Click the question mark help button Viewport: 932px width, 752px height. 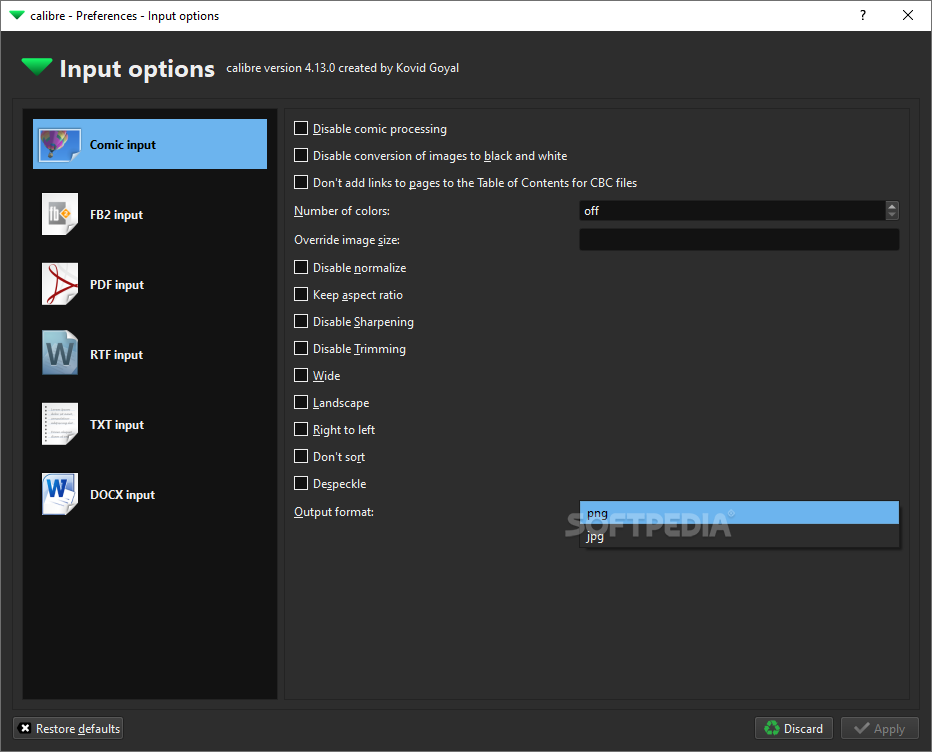click(x=862, y=15)
